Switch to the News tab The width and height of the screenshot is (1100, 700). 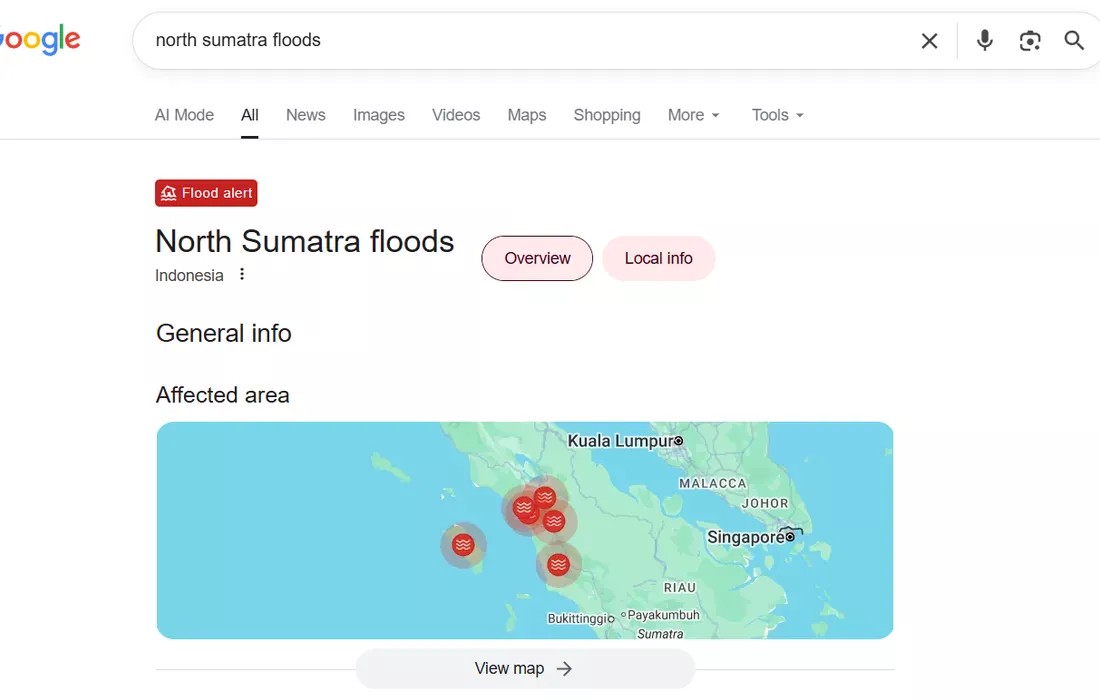[305, 115]
